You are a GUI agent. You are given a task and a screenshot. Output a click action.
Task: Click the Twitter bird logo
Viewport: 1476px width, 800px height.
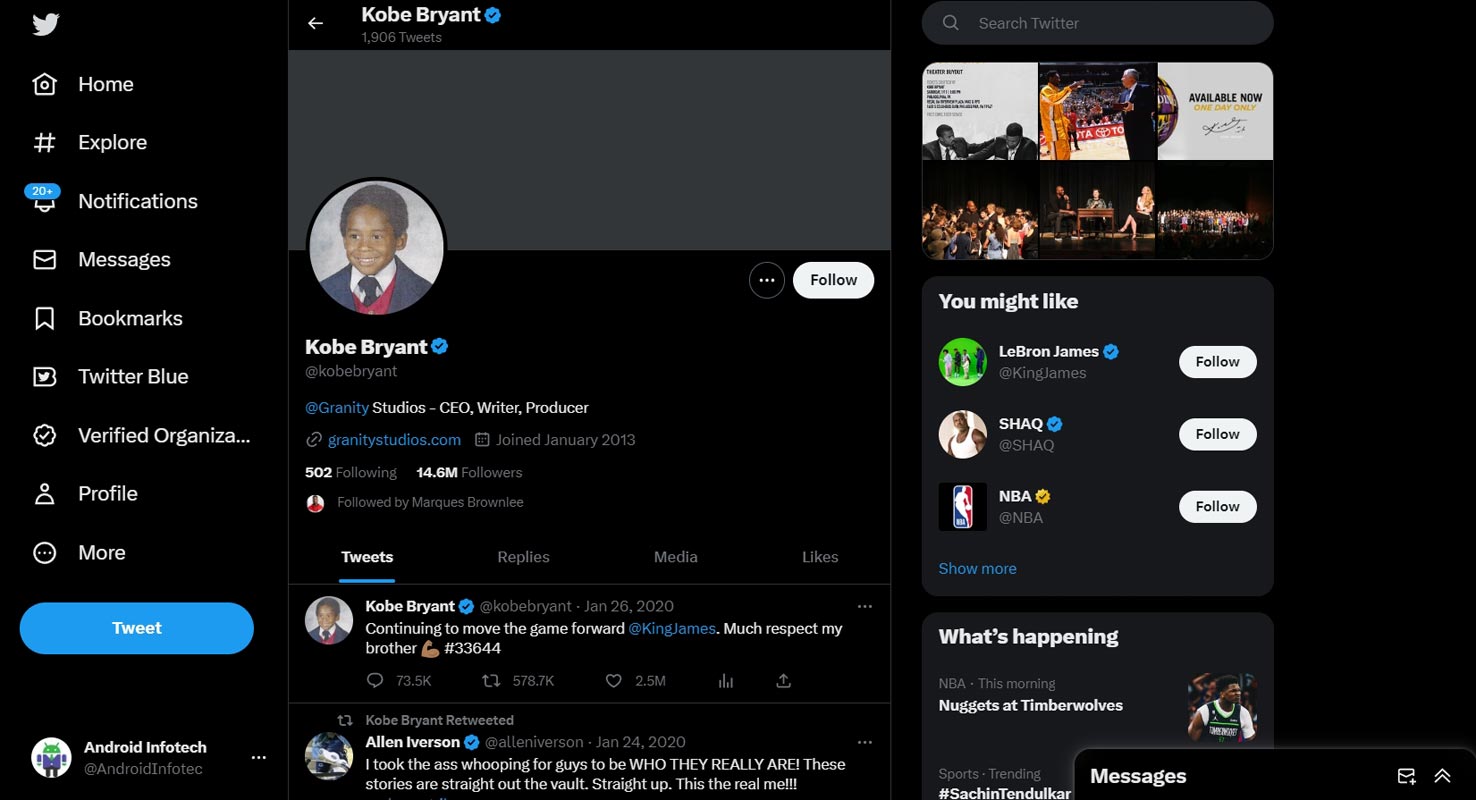pyautogui.click(x=45, y=25)
